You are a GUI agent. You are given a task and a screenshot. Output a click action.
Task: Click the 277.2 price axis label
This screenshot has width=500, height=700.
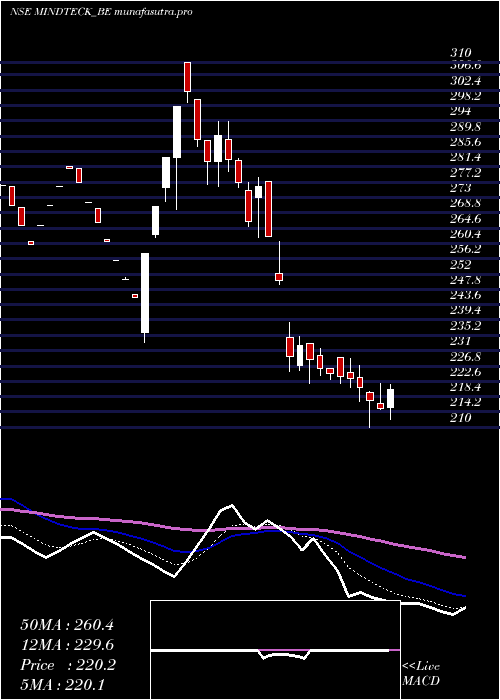(466, 172)
